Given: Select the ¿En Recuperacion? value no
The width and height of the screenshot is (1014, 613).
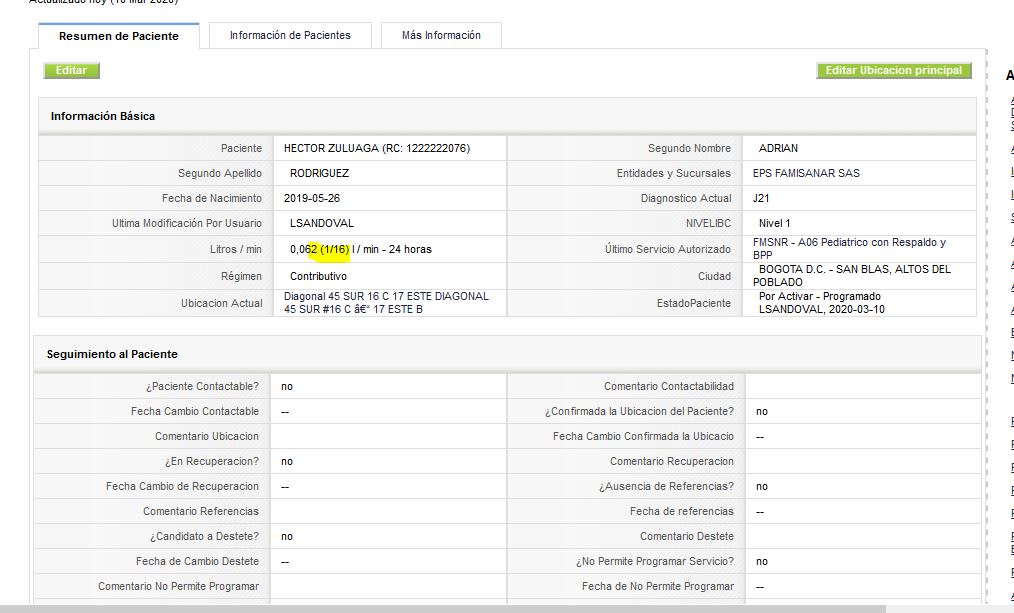Looking at the screenshot, I should click(286, 462).
